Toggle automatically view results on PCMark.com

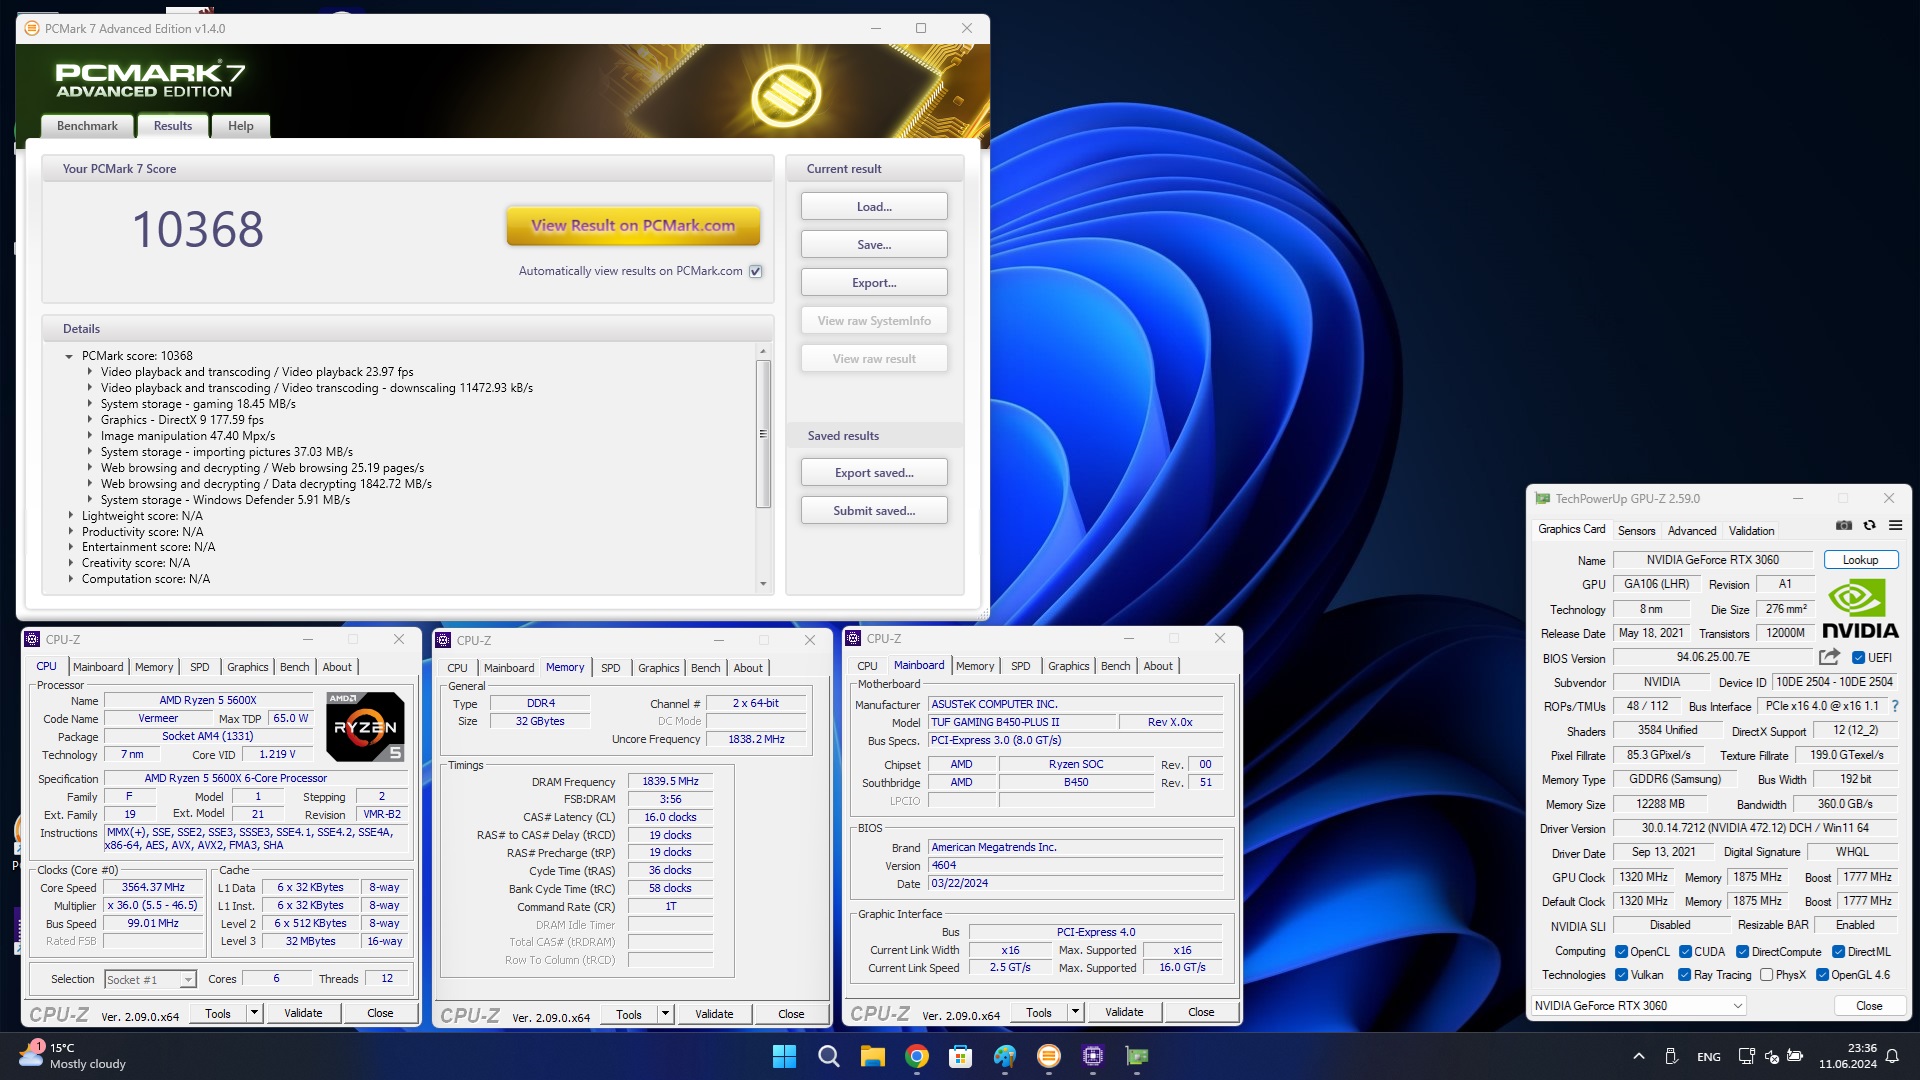tap(756, 271)
